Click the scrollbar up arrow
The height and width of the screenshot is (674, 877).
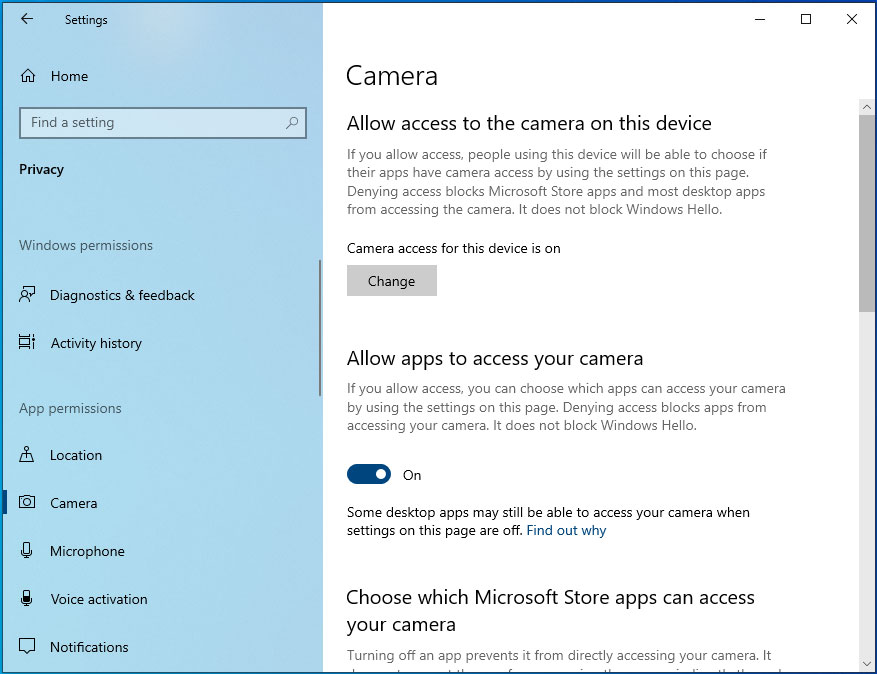867,106
